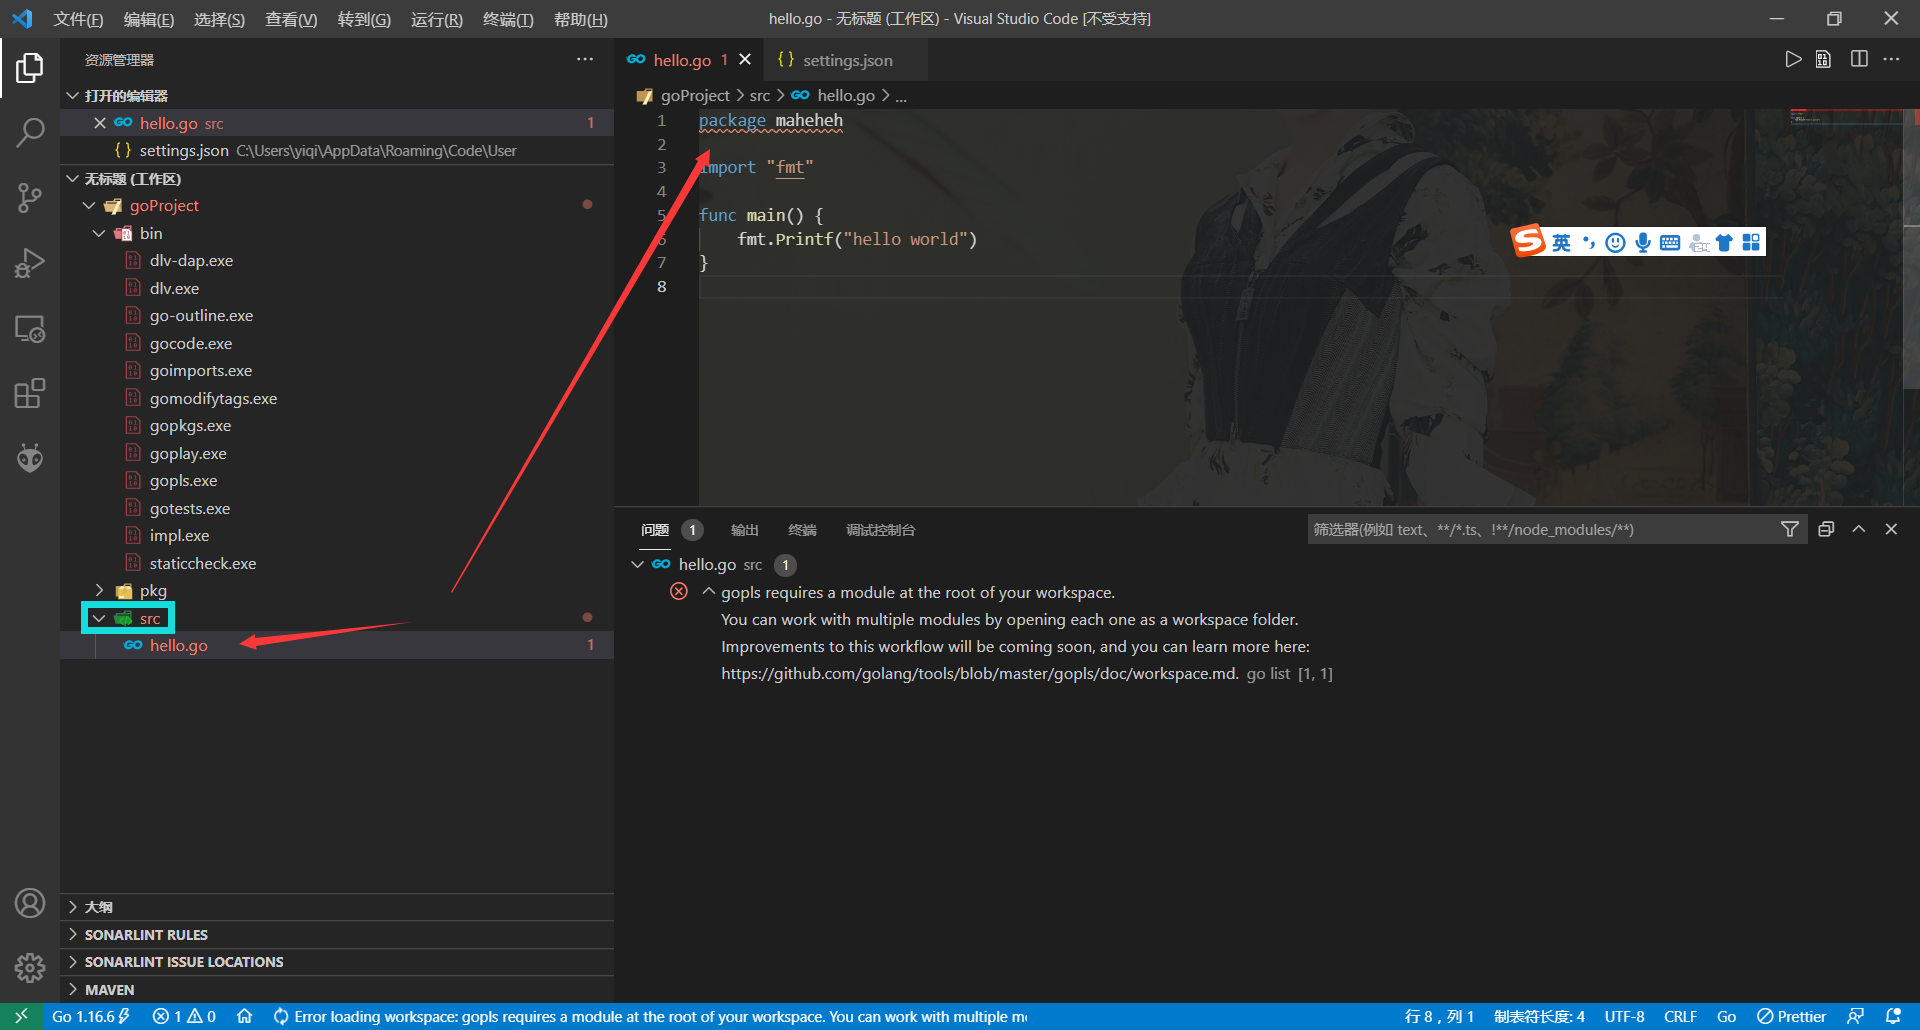Open the problems filter funnel icon
Viewport: 1920px width, 1030px height.
tap(1790, 529)
